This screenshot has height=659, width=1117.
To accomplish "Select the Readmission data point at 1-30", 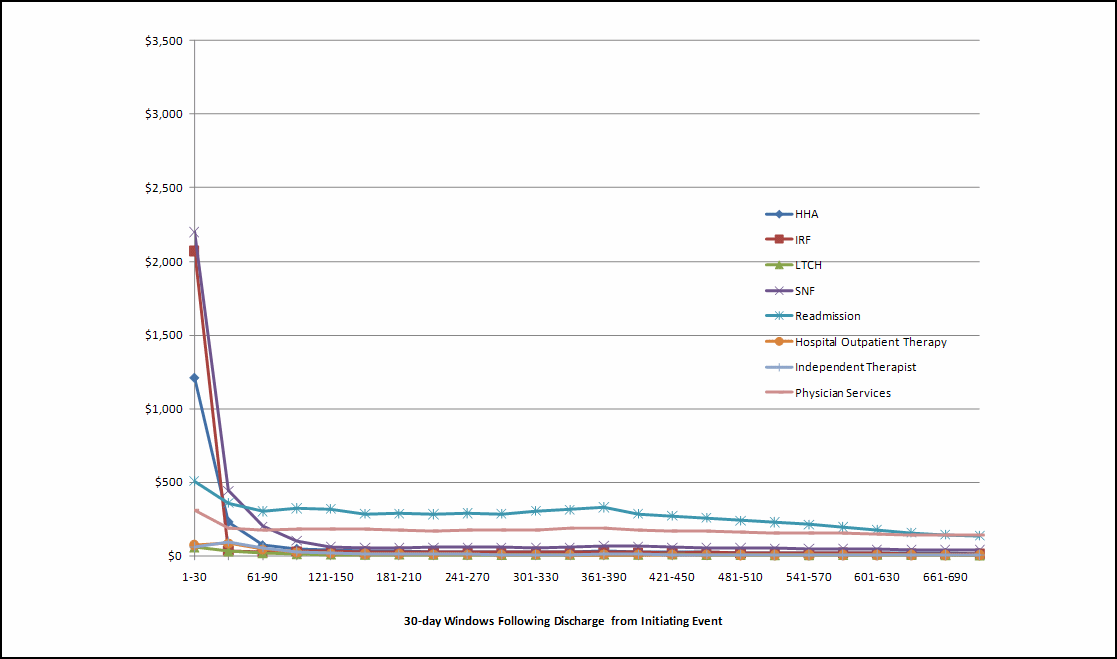I will pyautogui.click(x=194, y=481).
